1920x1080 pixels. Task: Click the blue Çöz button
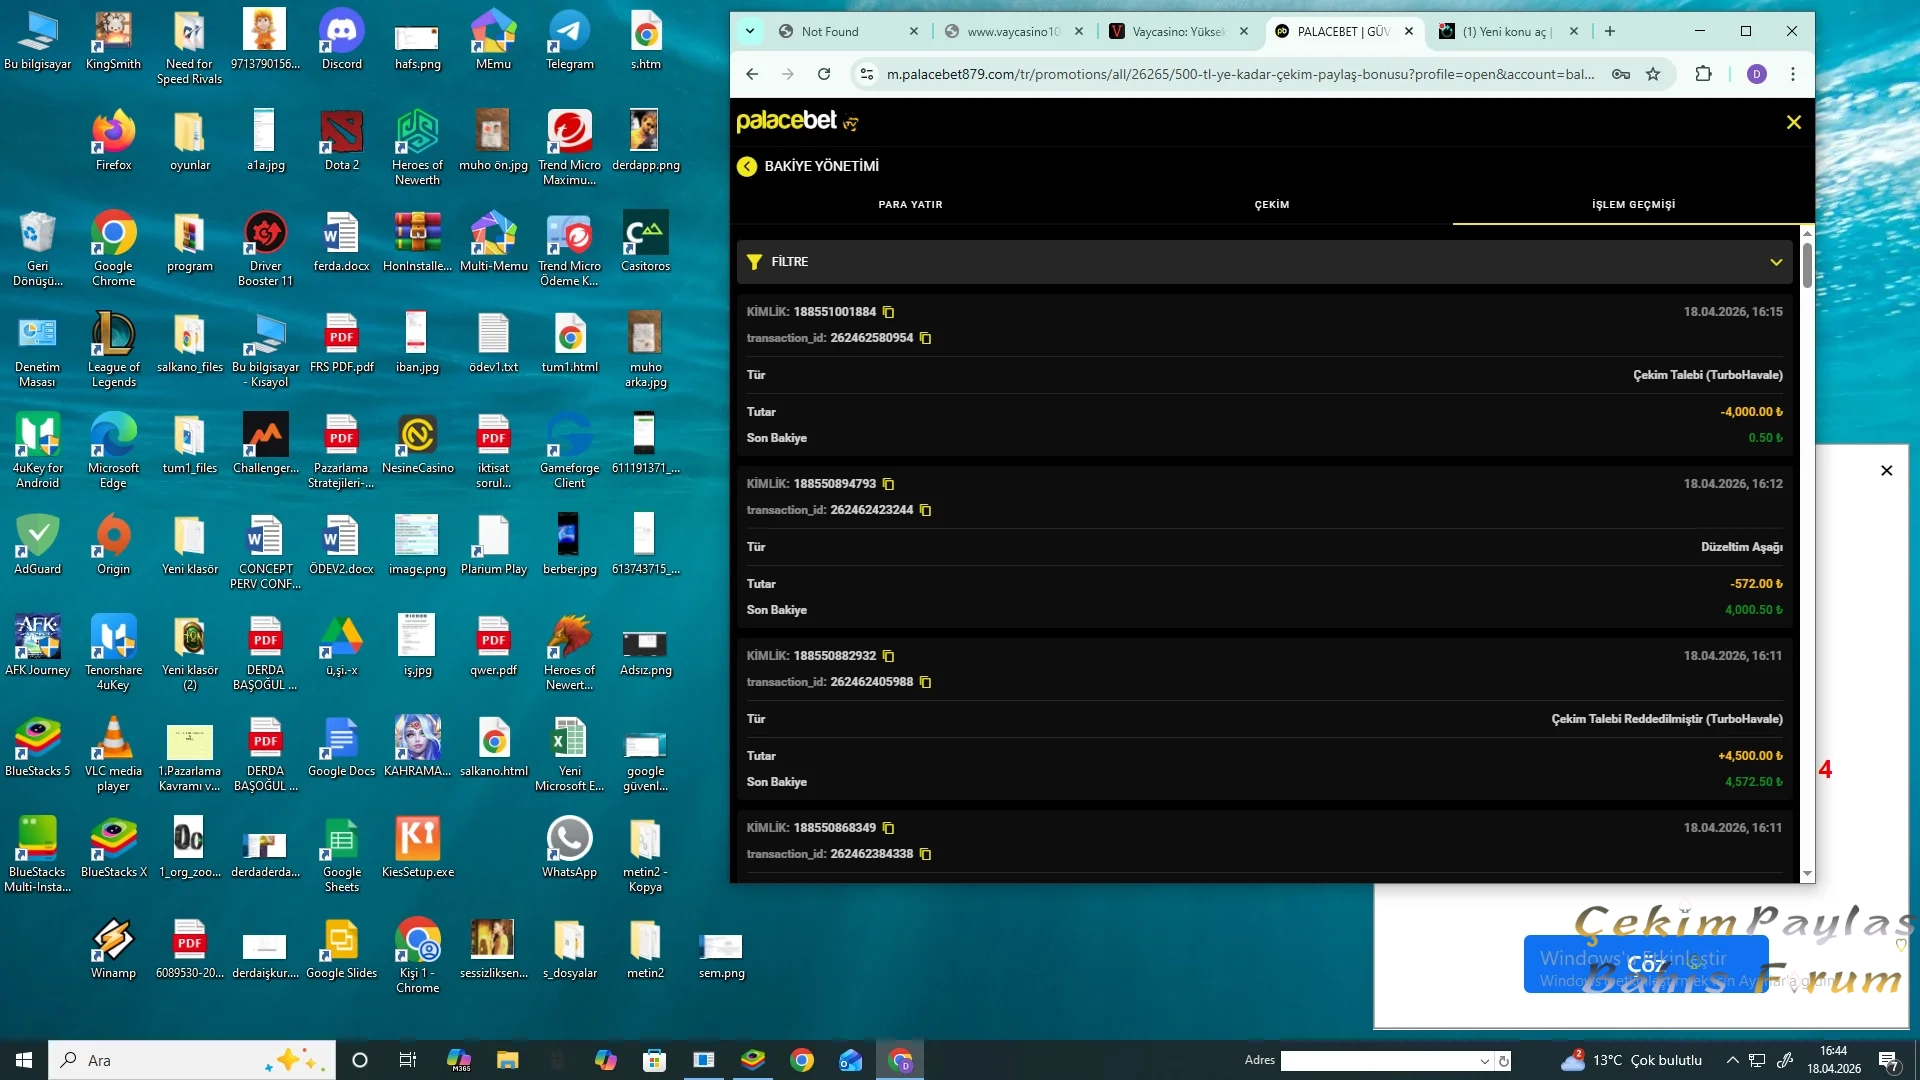(x=1645, y=964)
